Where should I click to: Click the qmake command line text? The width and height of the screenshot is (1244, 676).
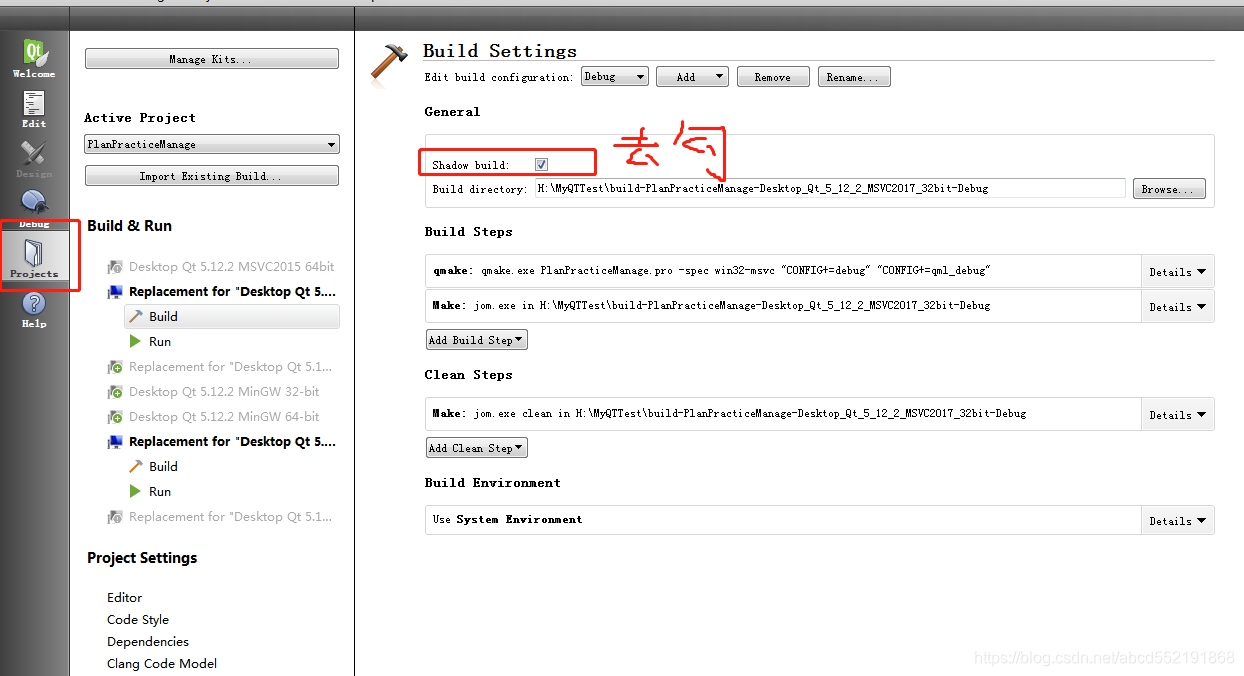point(712,270)
